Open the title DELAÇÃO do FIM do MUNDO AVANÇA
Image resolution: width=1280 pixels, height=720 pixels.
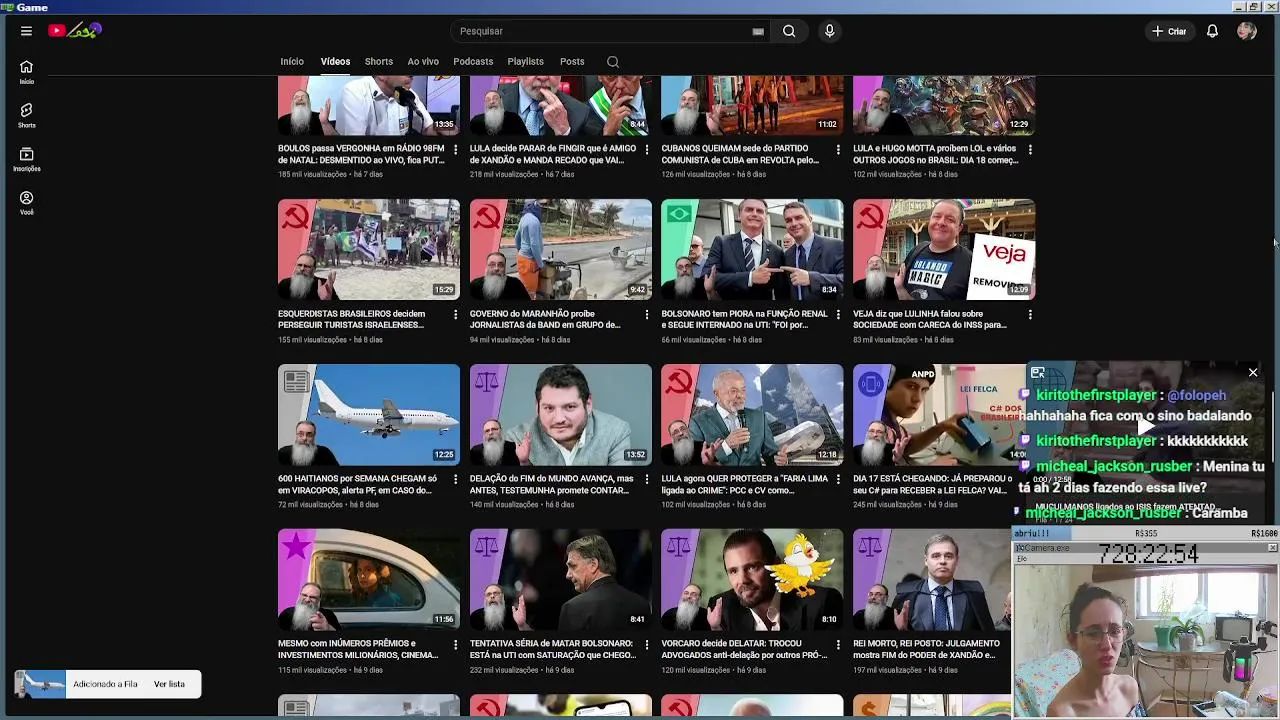[x=551, y=484]
